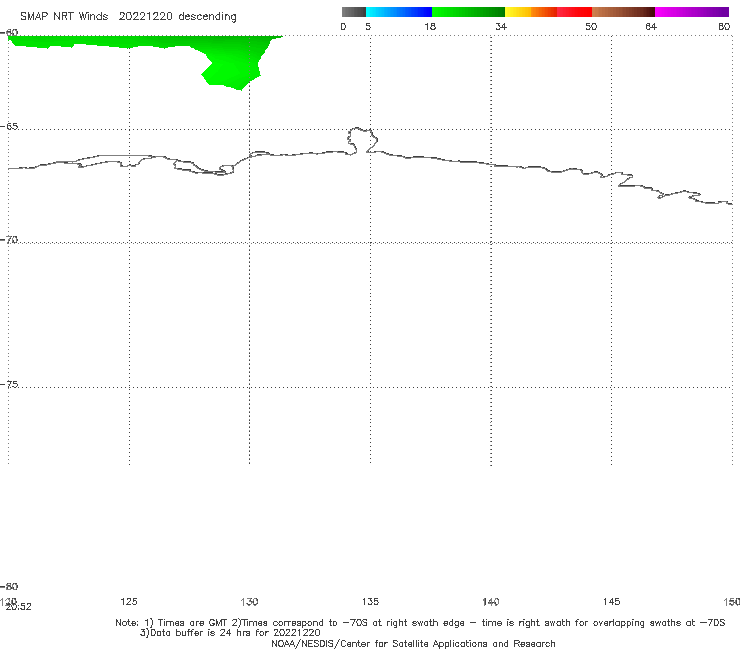Screen dimensions: 740x650
Task: Click the longitude label '145'
Action: point(611,601)
